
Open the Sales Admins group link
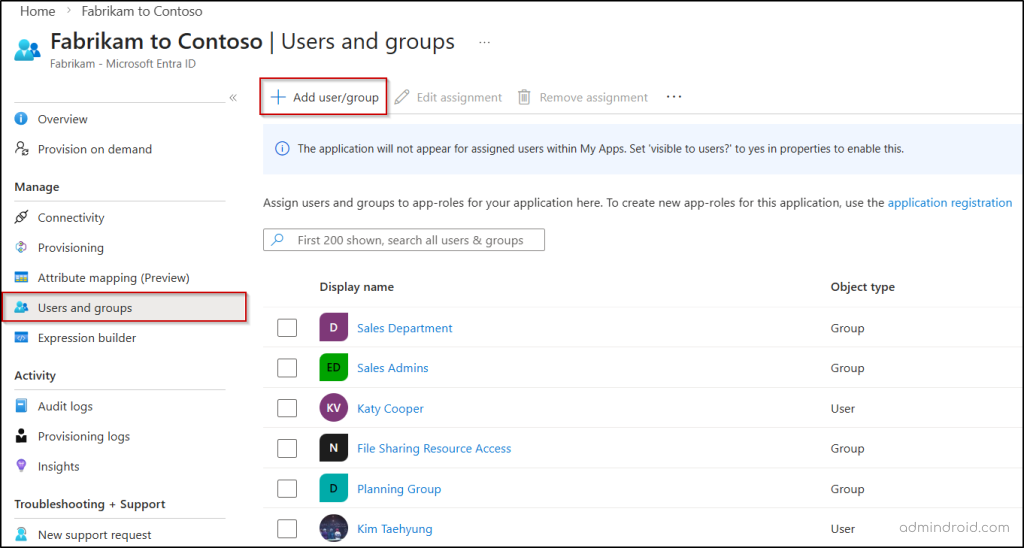(392, 368)
